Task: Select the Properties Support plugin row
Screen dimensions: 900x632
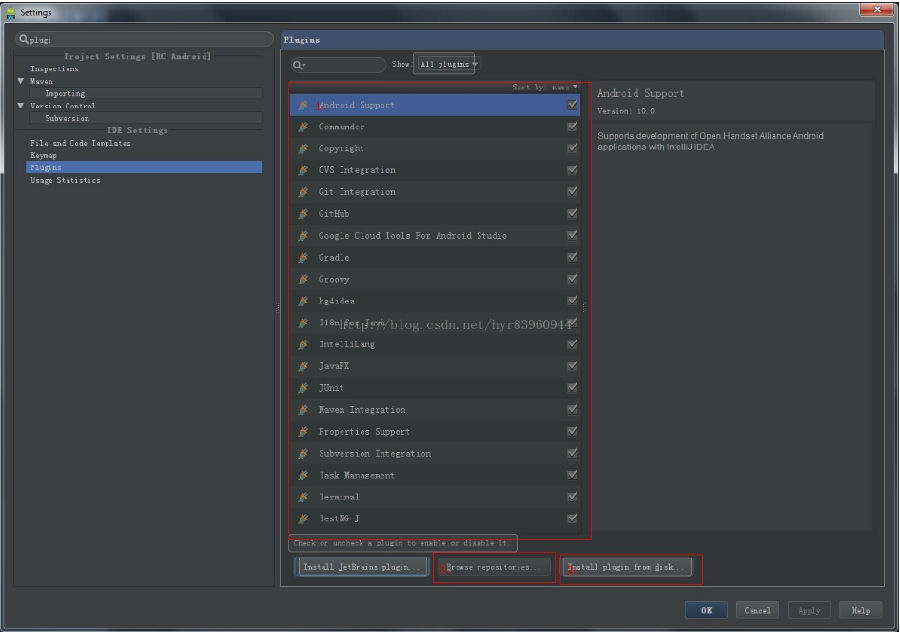Action: (x=435, y=432)
